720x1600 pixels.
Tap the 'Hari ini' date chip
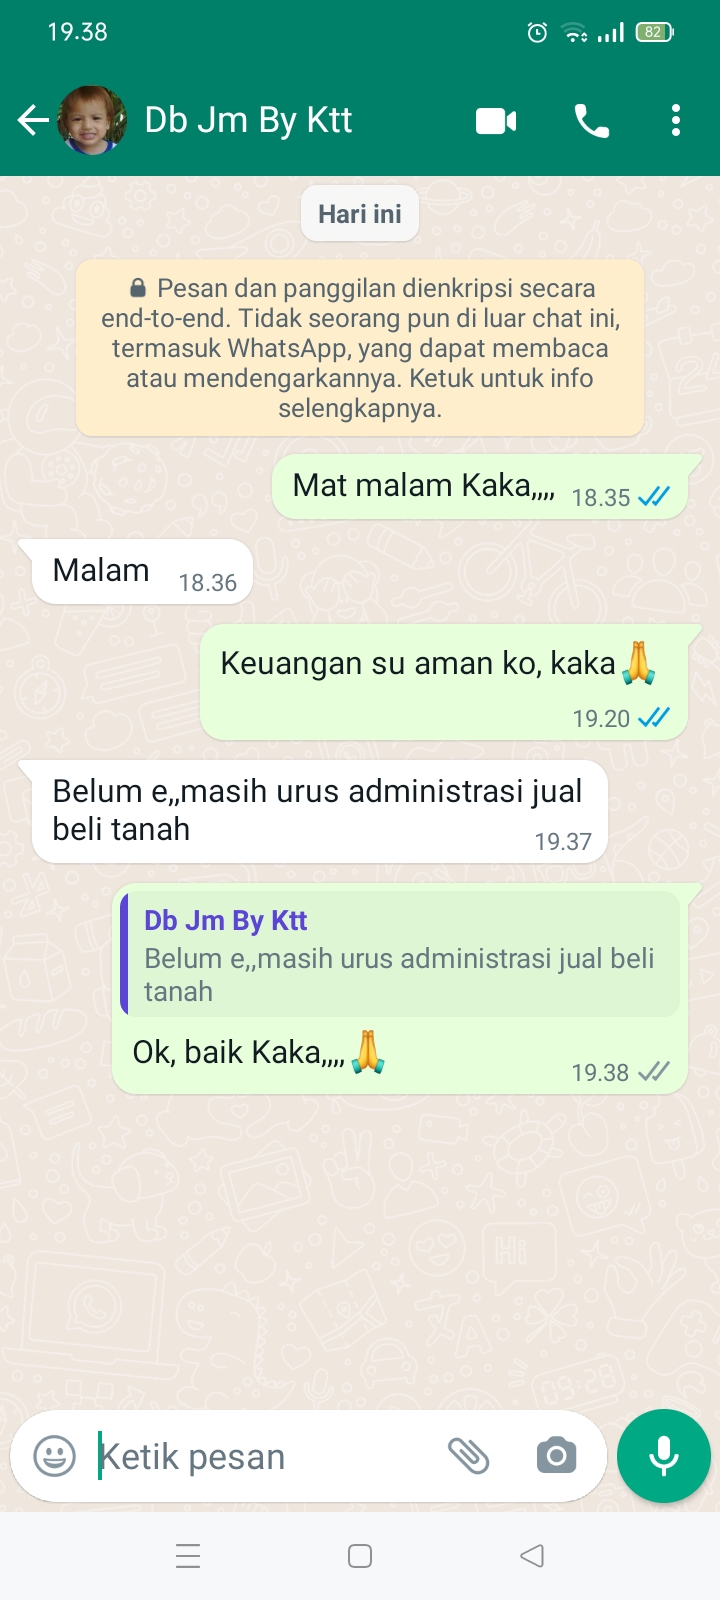[360, 214]
